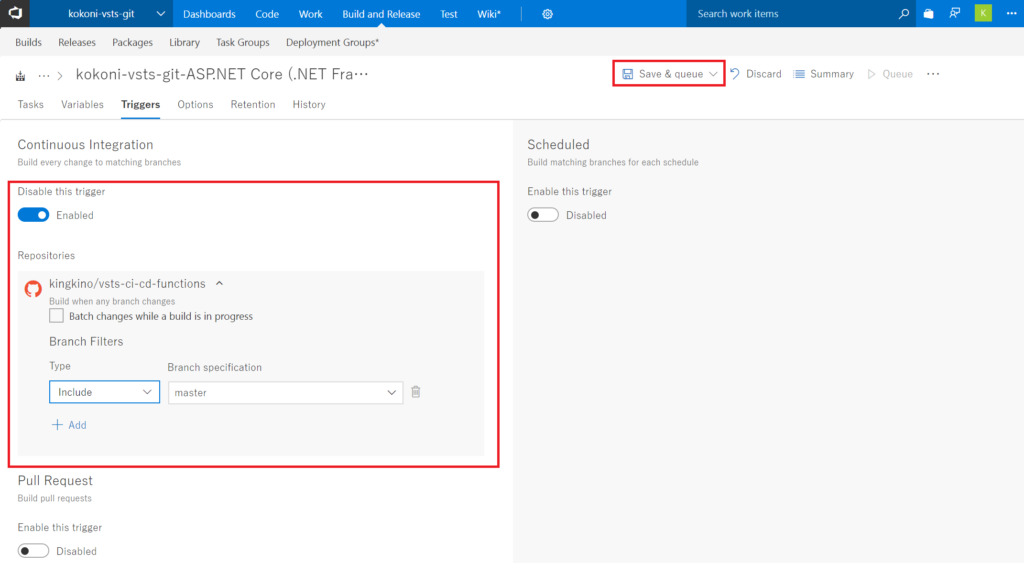The height and width of the screenshot is (563, 1024).
Task: Delete the master branch filter with trash icon
Action: coord(416,392)
